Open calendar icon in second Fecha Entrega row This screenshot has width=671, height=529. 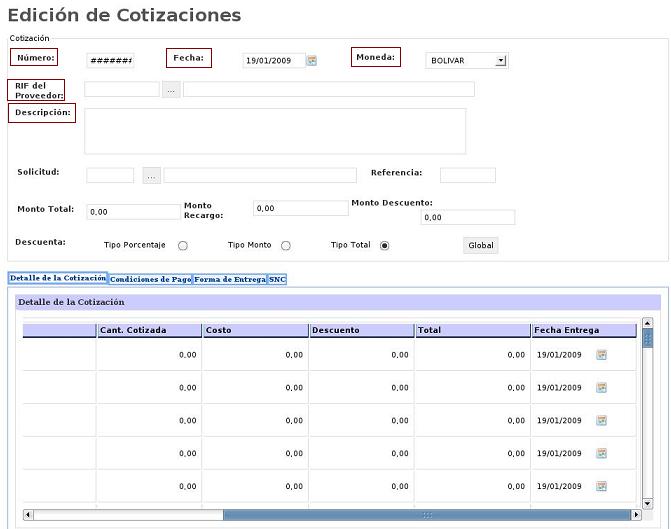pyautogui.click(x=602, y=388)
